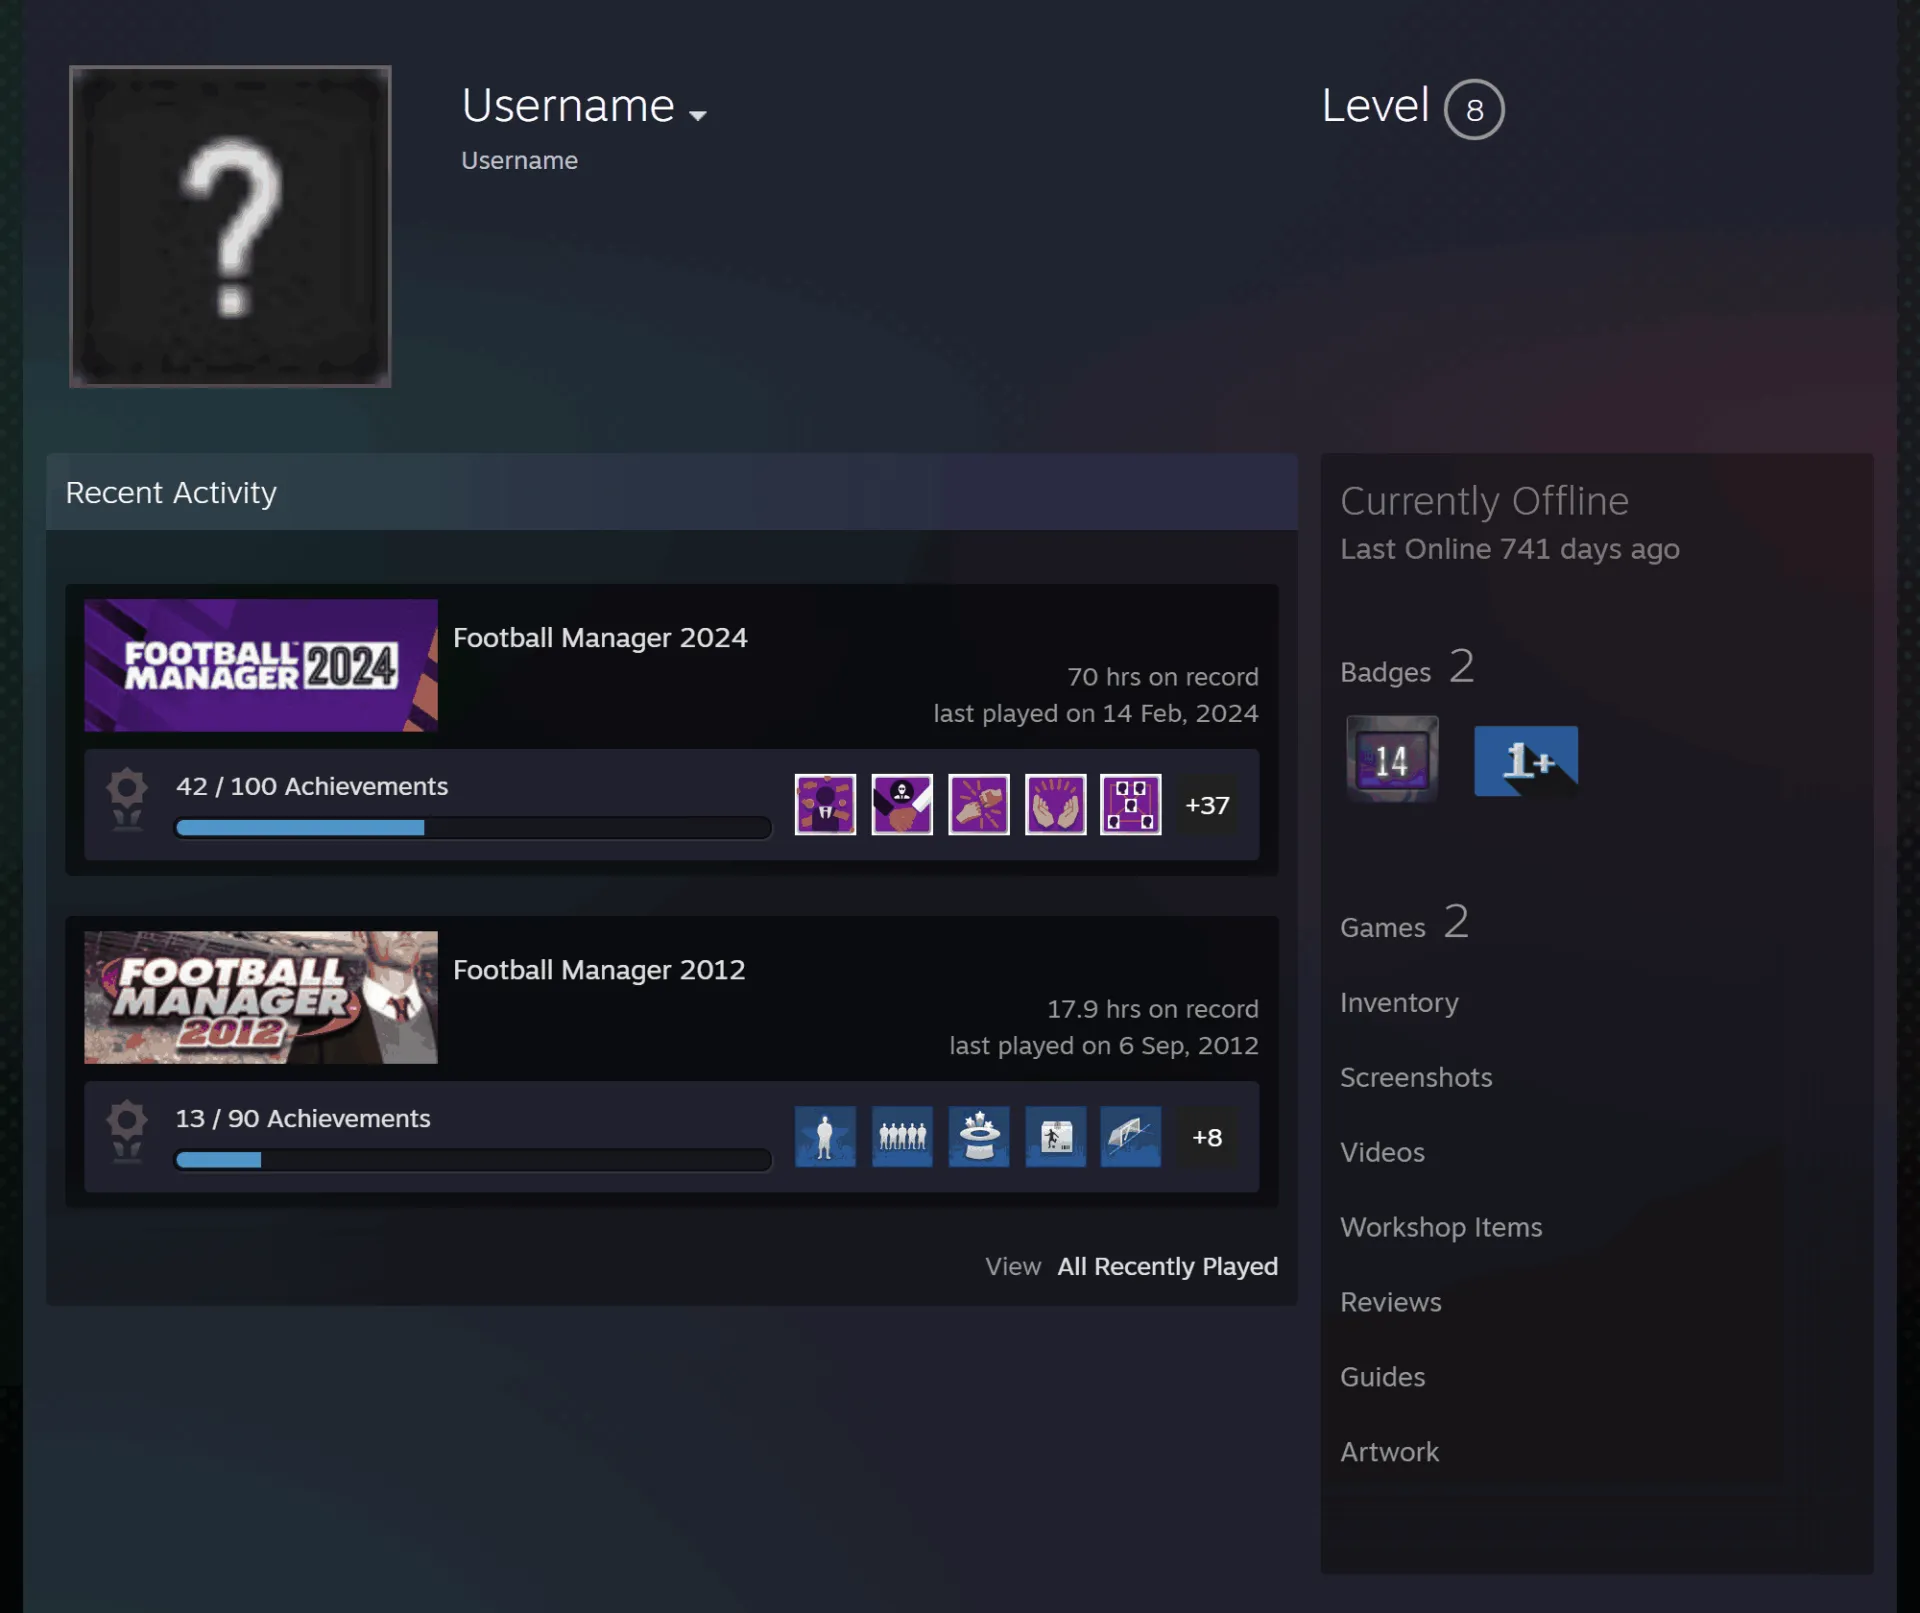Open the Inventory link

pyautogui.click(x=1399, y=1002)
